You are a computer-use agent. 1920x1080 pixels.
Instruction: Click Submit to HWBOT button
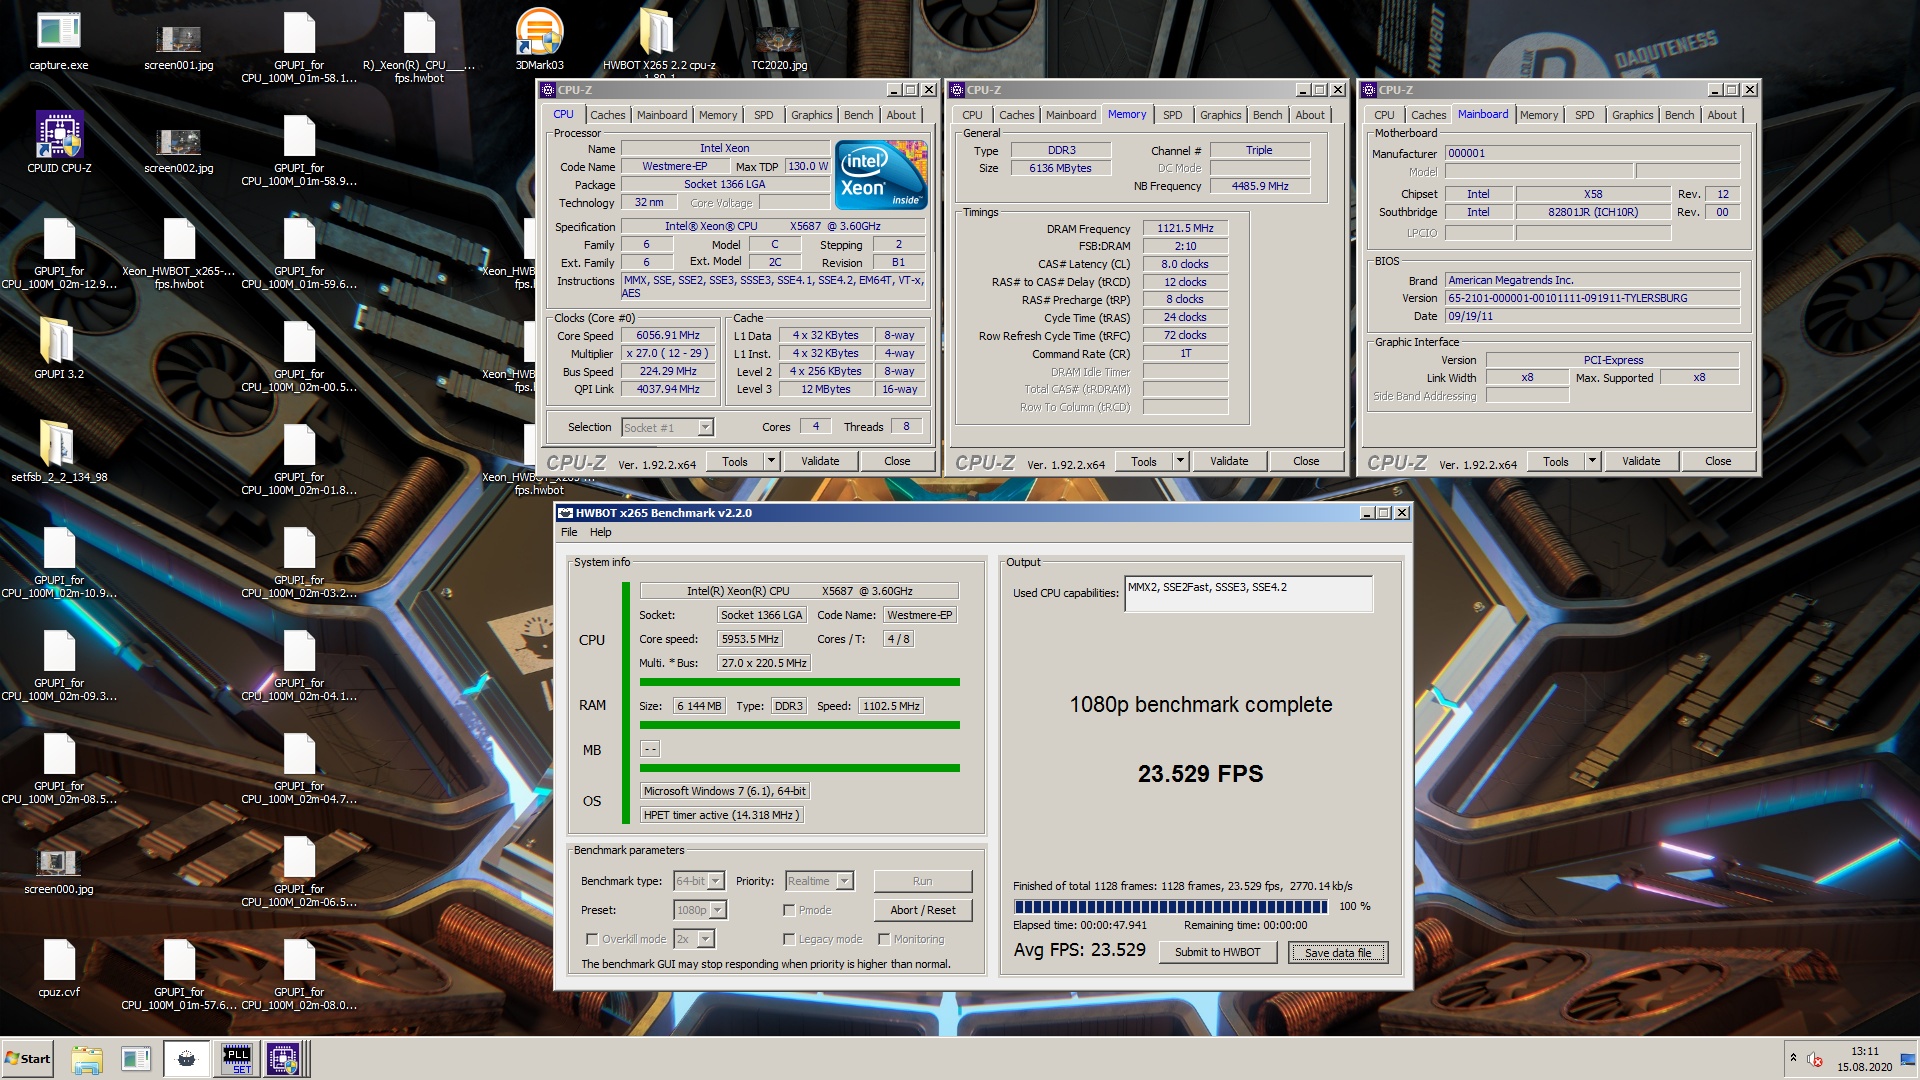pyautogui.click(x=1217, y=952)
